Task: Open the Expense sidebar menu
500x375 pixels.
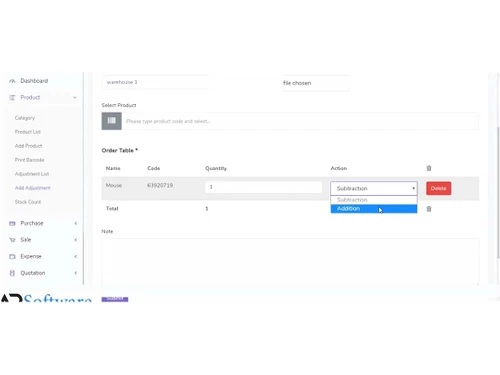Action: [x=31, y=256]
